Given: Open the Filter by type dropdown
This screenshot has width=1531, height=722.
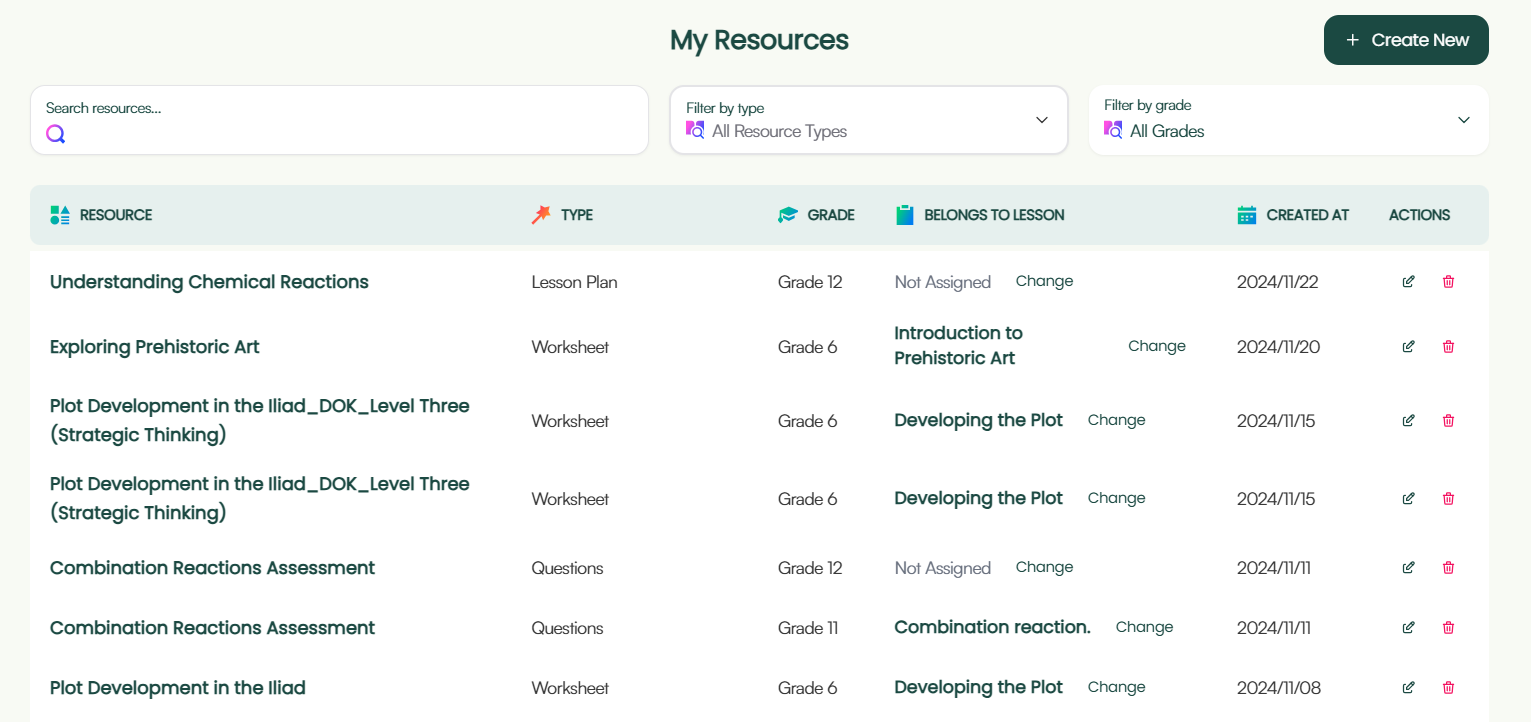Looking at the screenshot, I should (869, 120).
